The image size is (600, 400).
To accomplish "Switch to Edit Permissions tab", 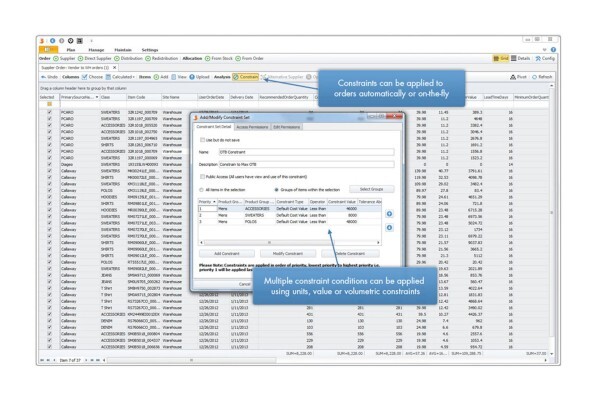I will [287, 127].
